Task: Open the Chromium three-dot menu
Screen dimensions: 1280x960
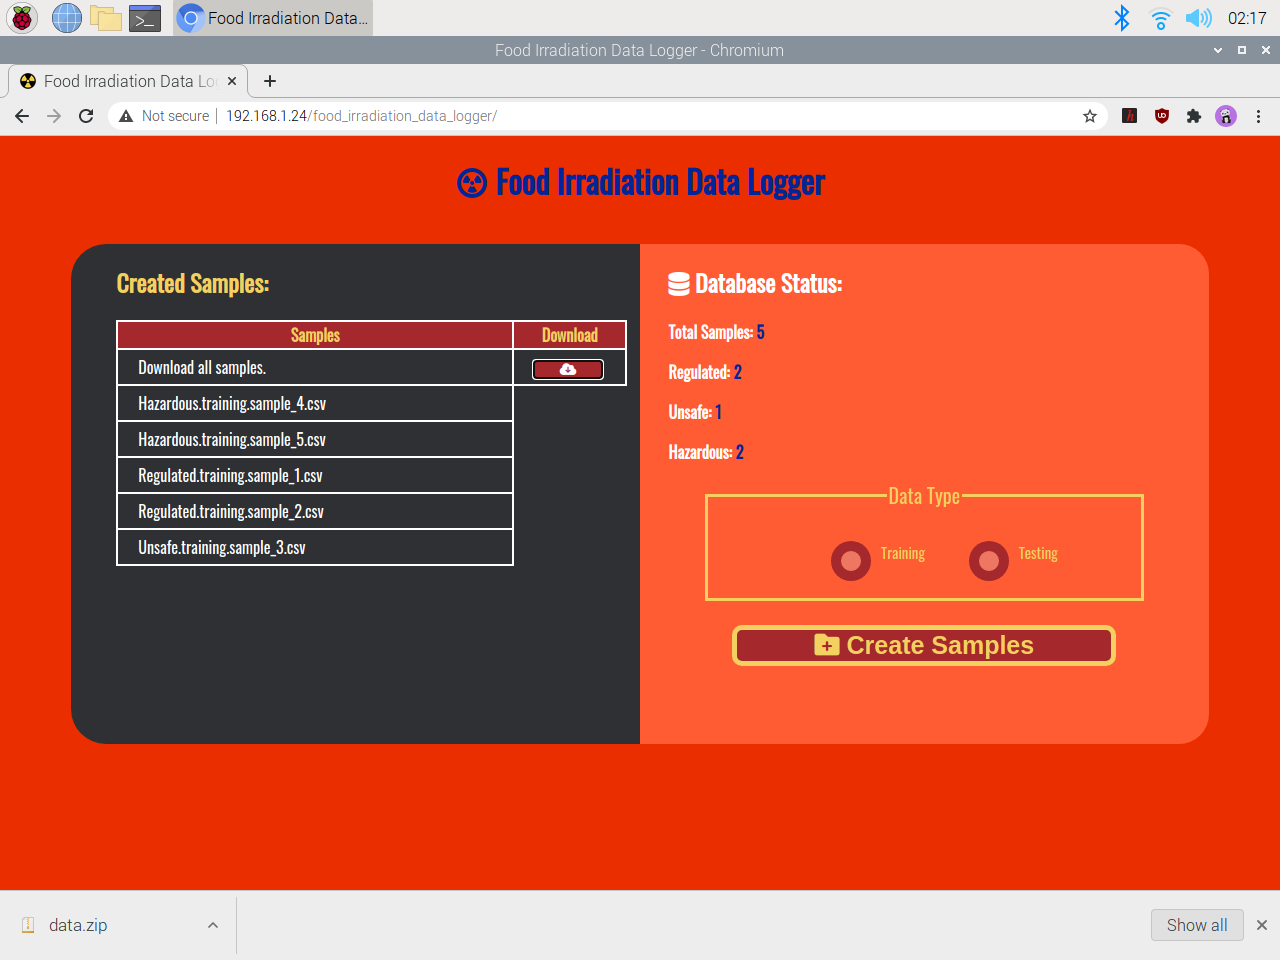Action: [x=1258, y=116]
